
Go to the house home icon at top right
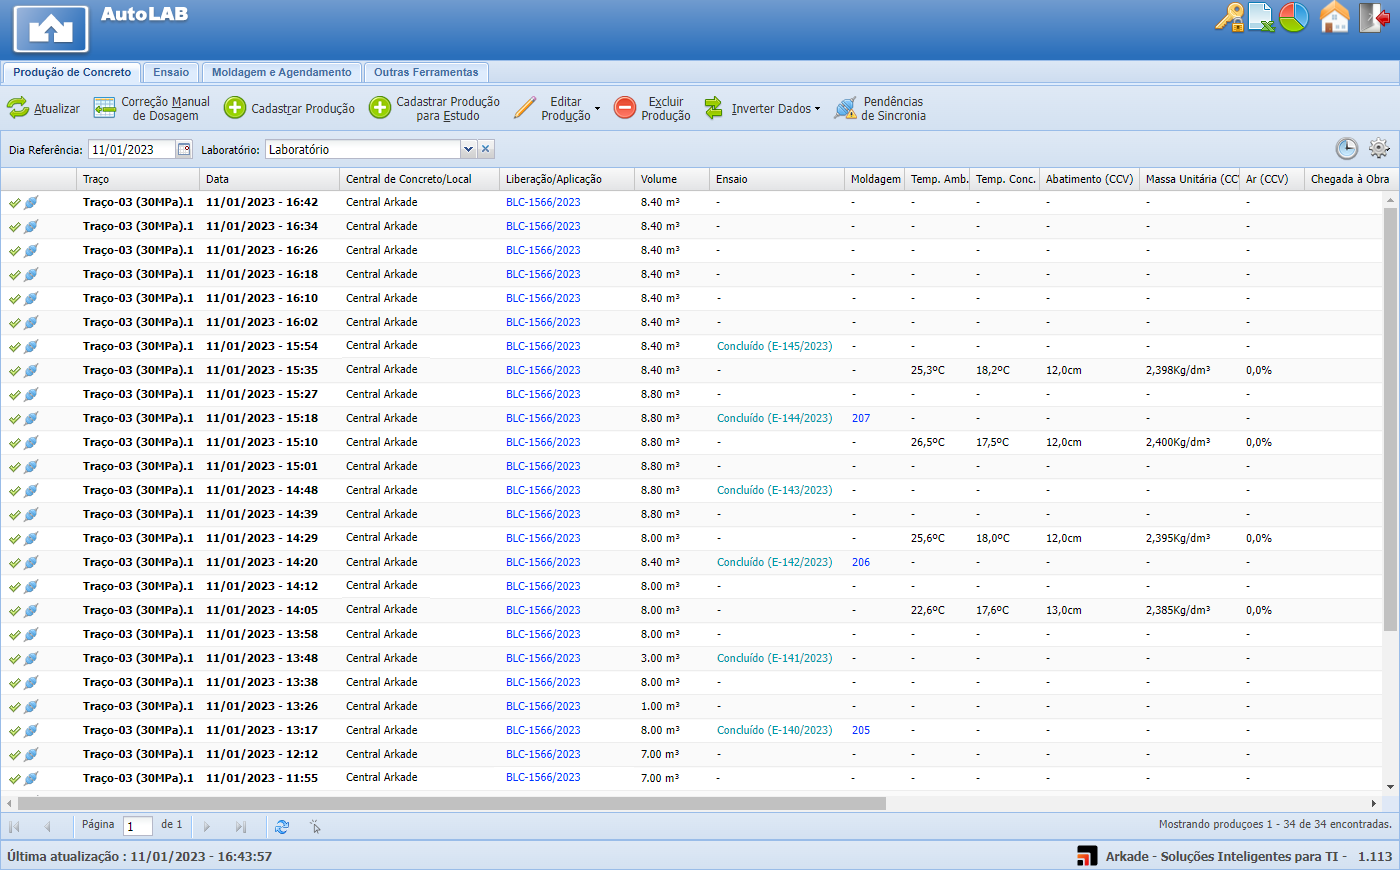pyautogui.click(x=1334, y=18)
